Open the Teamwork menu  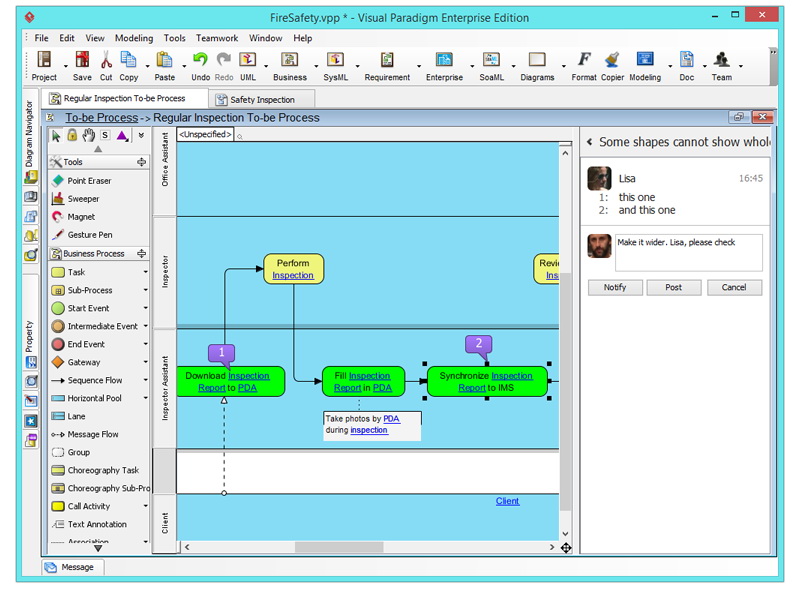click(x=217, y=38)
